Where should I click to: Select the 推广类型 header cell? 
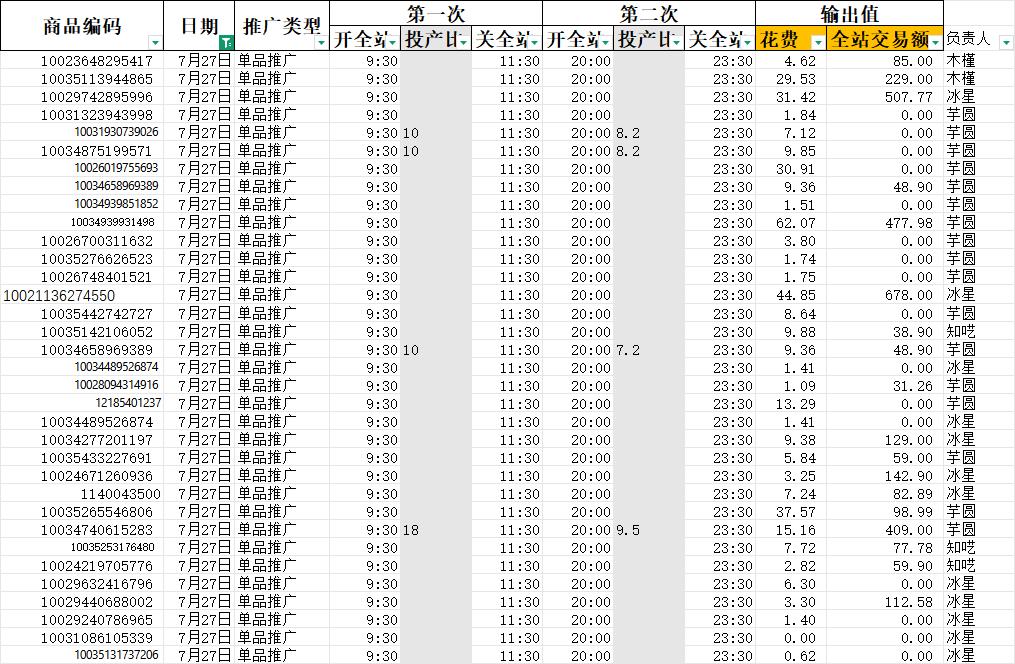point(282,26)
